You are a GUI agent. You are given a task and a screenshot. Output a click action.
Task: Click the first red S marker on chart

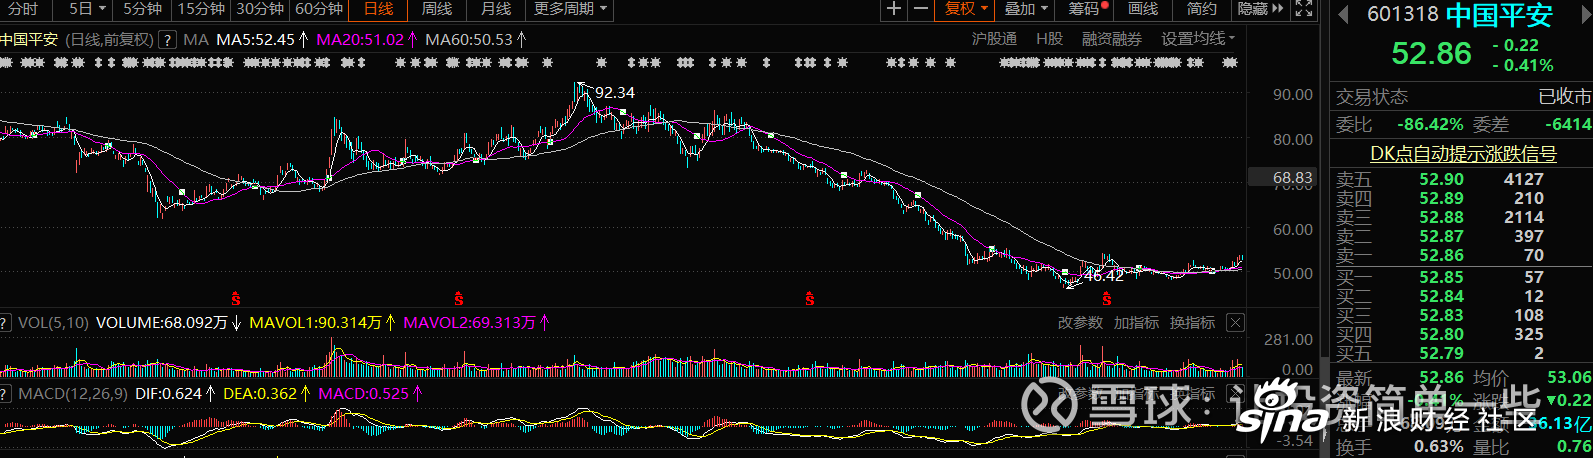click(x=236, y=299)
